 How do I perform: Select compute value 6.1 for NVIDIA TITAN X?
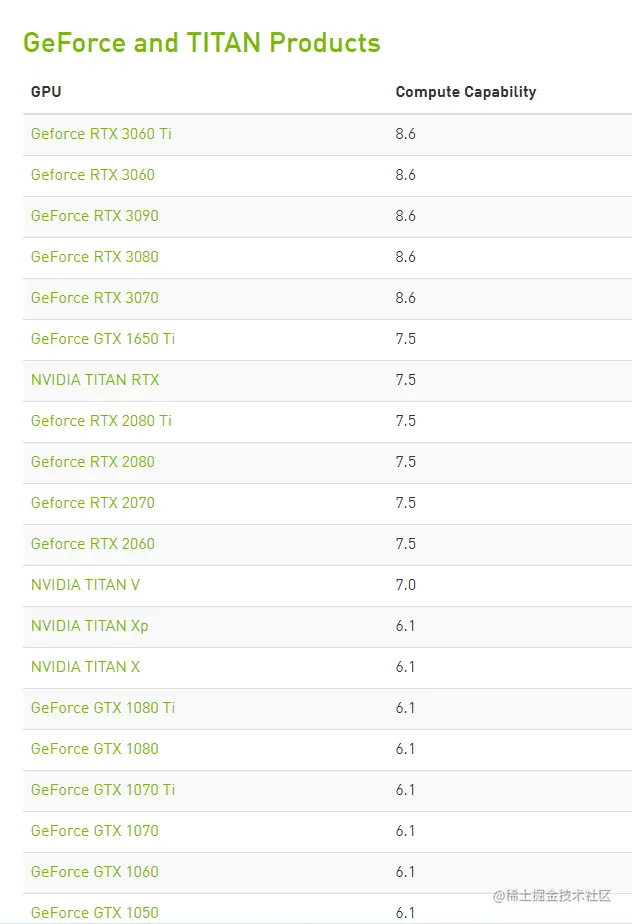[405, 666]
